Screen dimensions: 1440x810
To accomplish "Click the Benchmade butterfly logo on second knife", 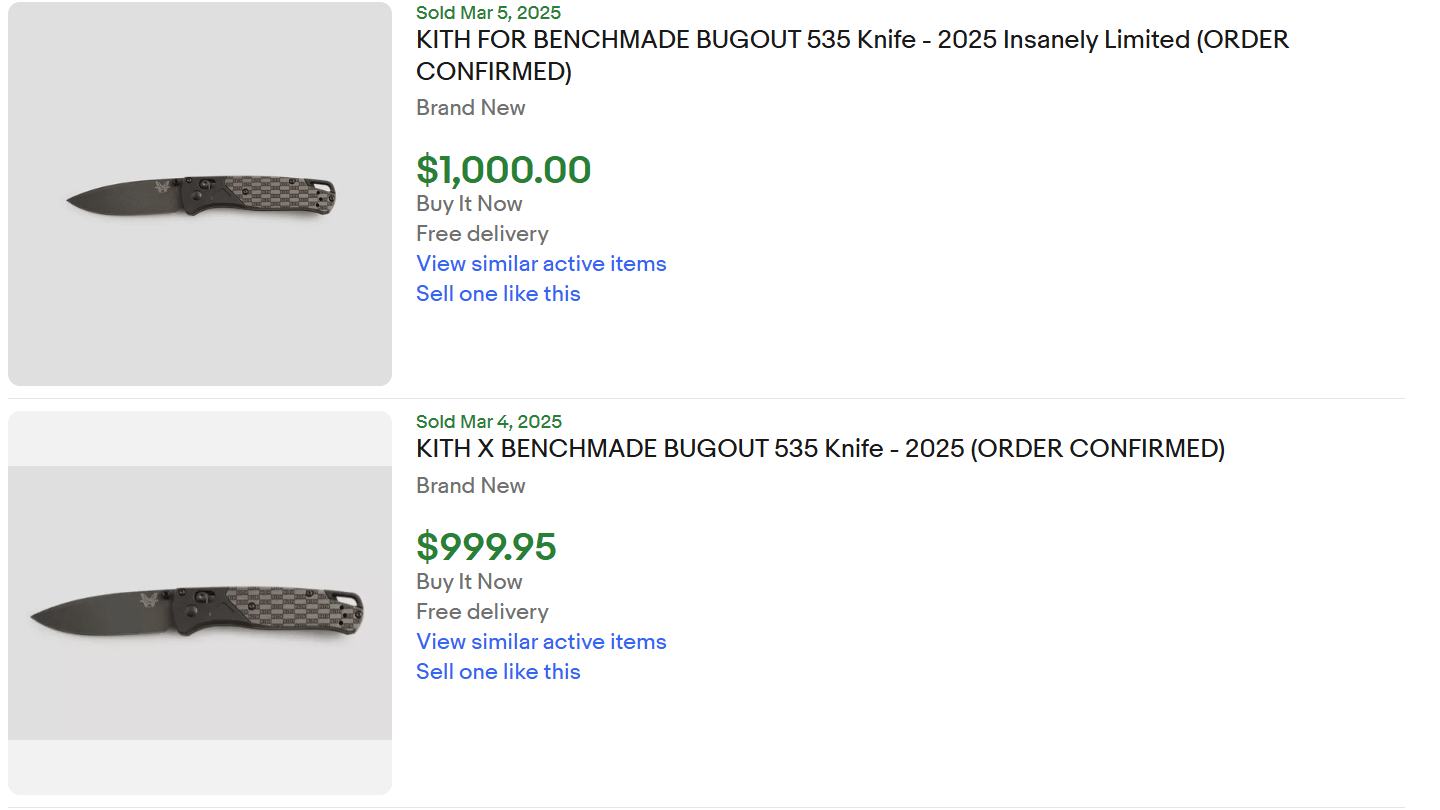I will pyautogui.click(x=149, y=600).
